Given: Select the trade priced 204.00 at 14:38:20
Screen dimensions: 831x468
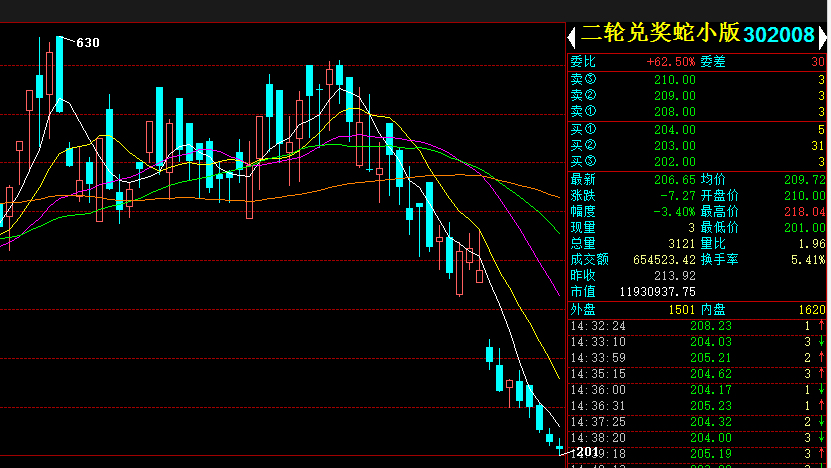Looking at the screenshot, I should [x=697, y=438].
